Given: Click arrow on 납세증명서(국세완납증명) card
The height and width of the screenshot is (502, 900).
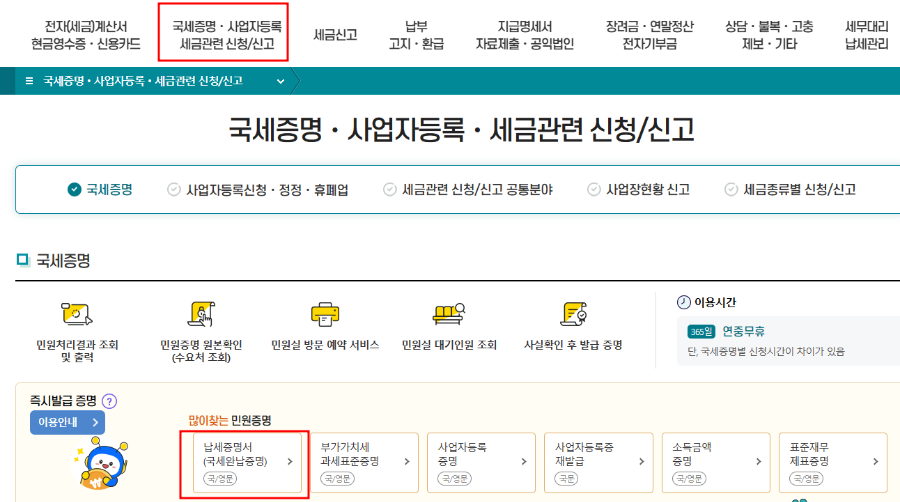Looking at the screenshot, I should (290, 461).
